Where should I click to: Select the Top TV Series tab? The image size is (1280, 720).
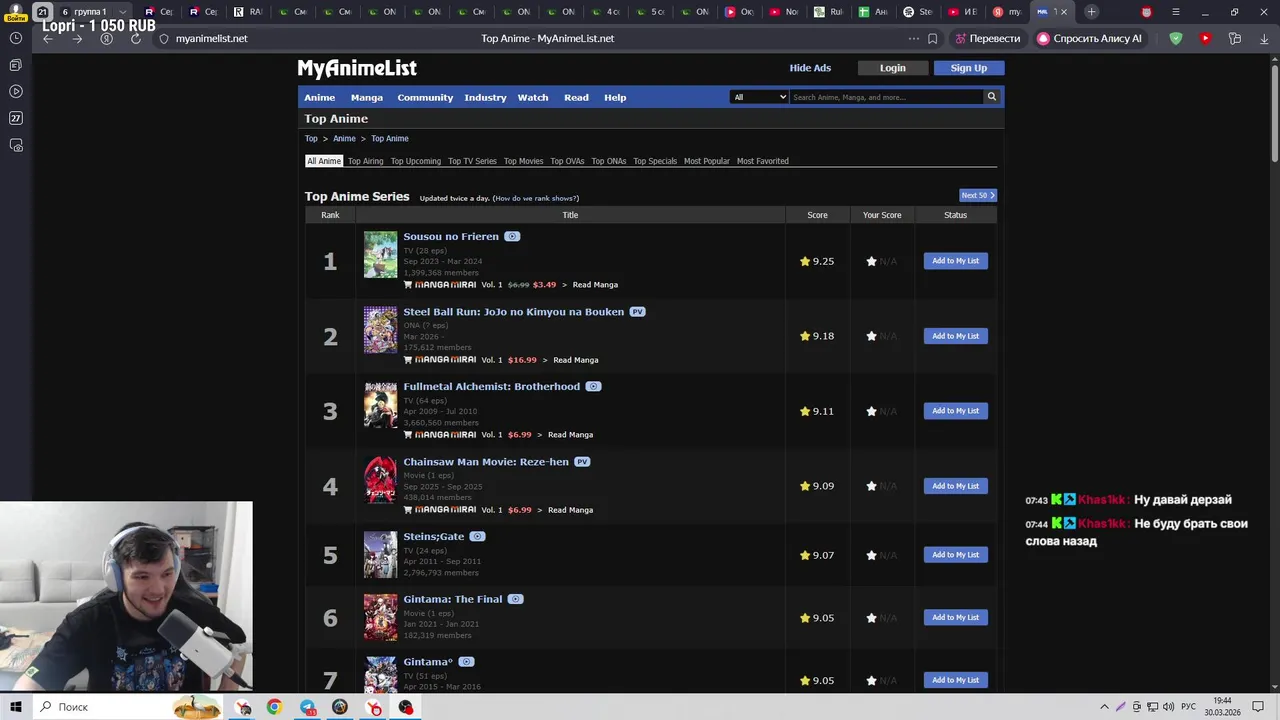pos(472,161)
